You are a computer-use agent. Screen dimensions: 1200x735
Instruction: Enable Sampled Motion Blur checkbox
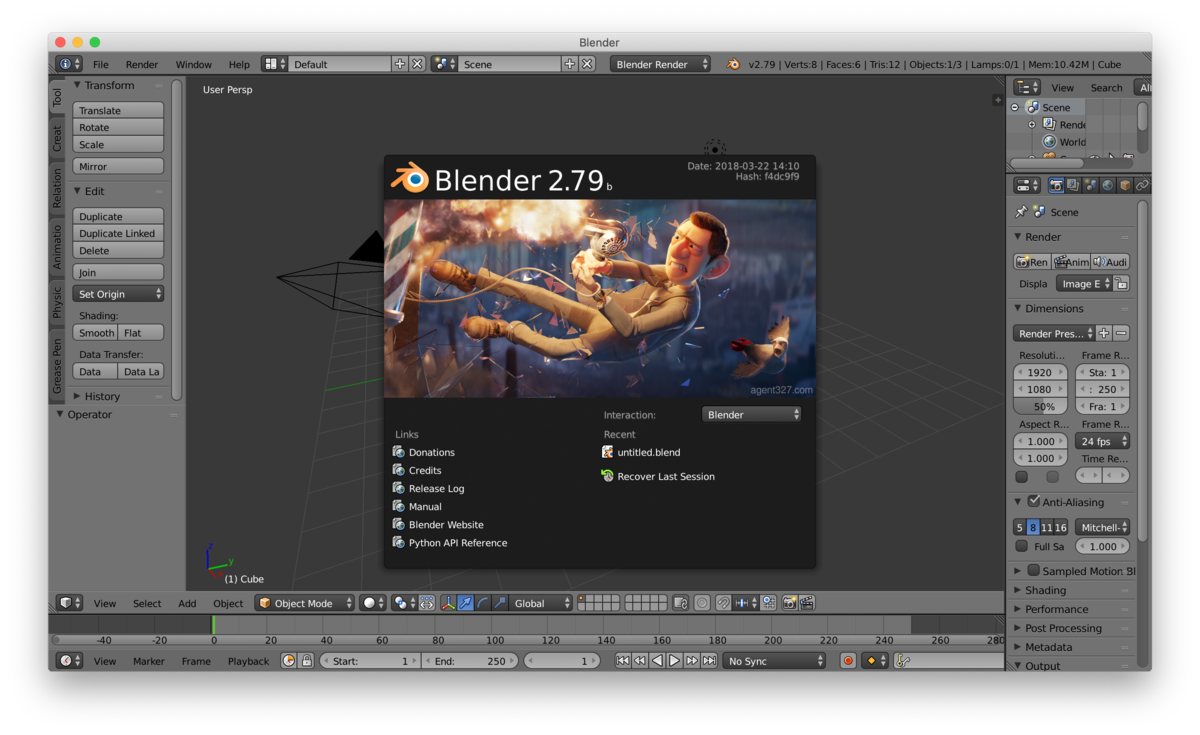(x=1033, y=570)
